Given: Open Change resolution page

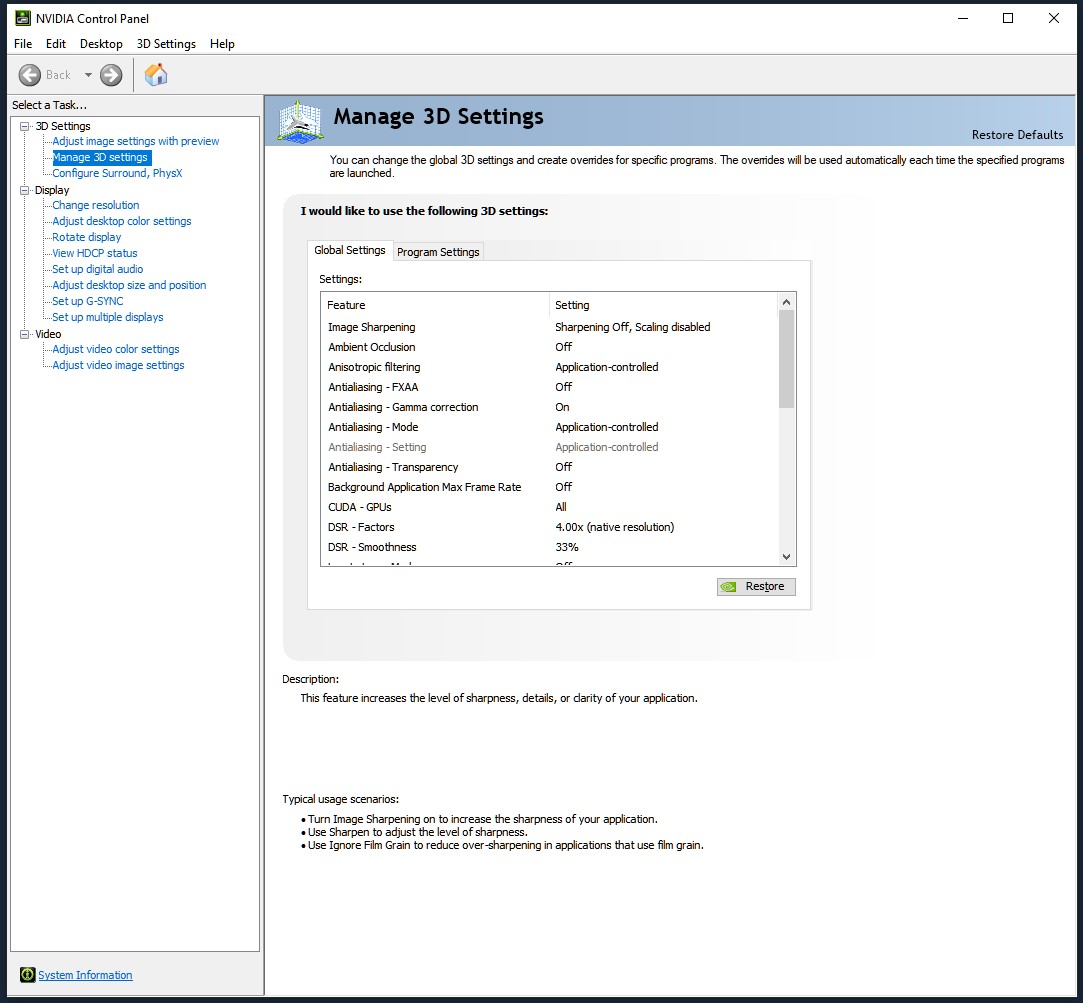Looking at the screenshot, I should tap(95, 205).
